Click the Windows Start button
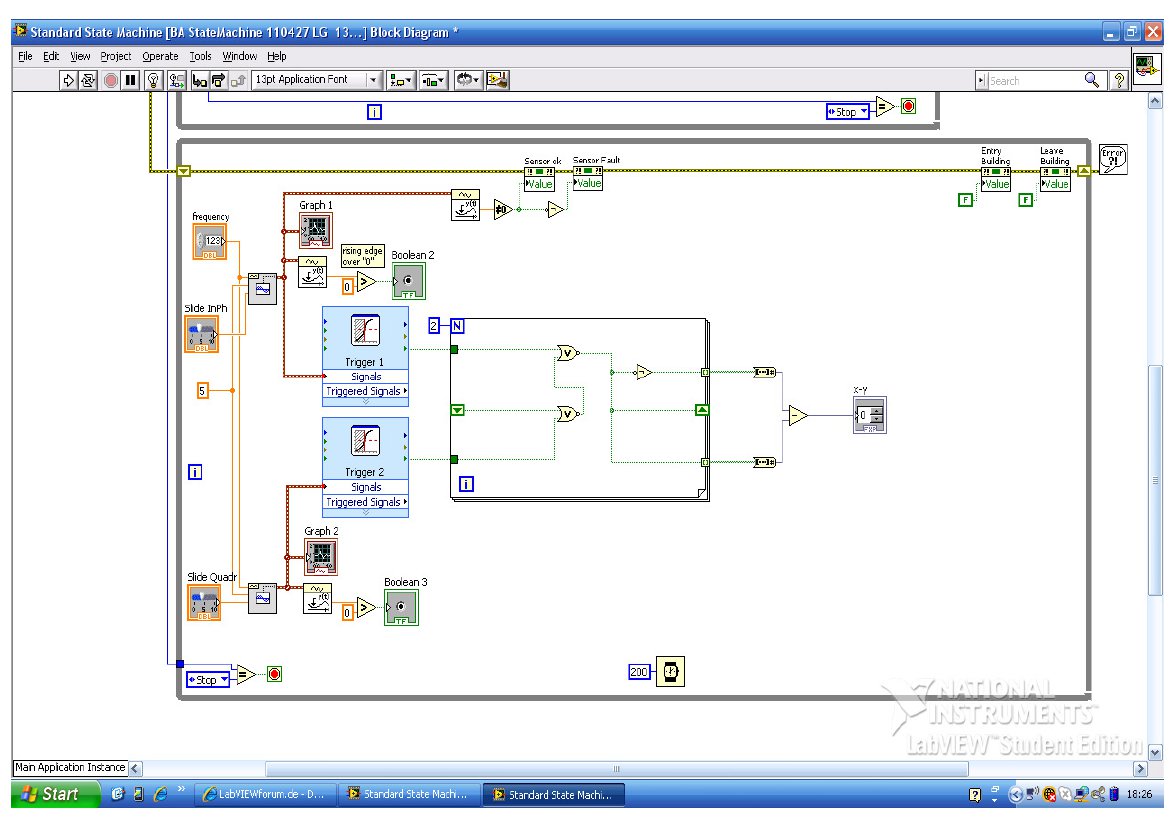Image resolution: width=1169 pixels, height=826 pixels. [55, 794]
